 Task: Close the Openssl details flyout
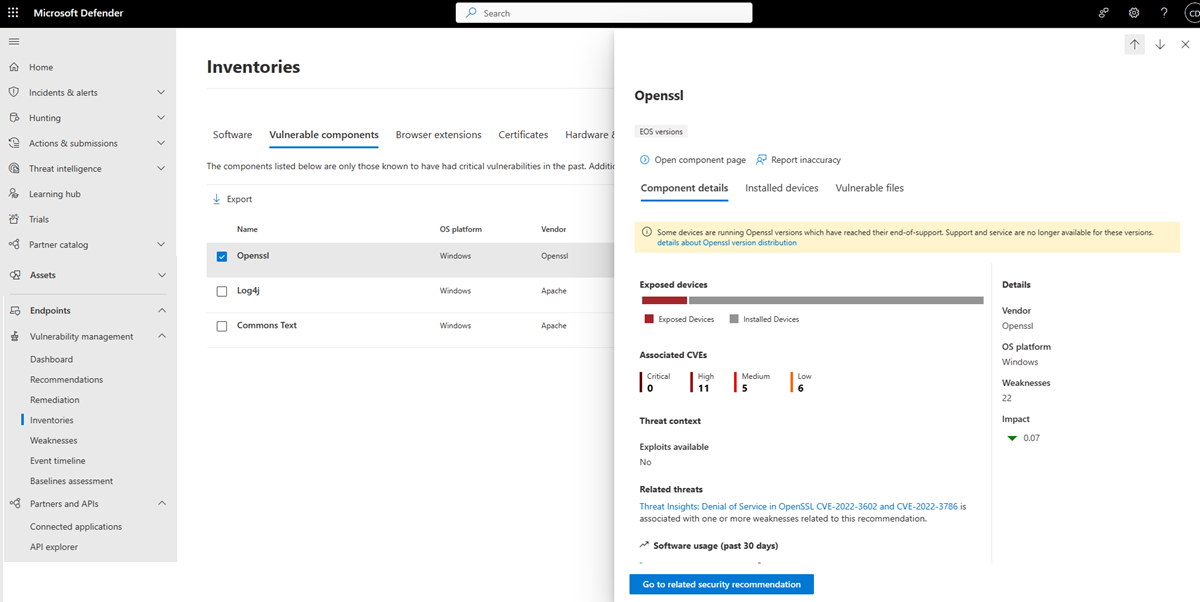(1186, 44)
